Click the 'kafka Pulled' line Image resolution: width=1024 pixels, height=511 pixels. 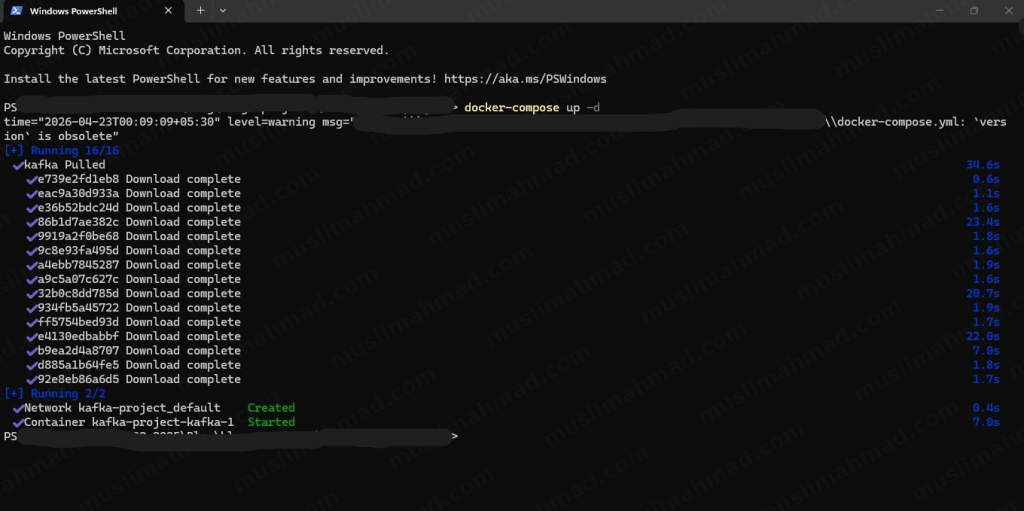64,165
